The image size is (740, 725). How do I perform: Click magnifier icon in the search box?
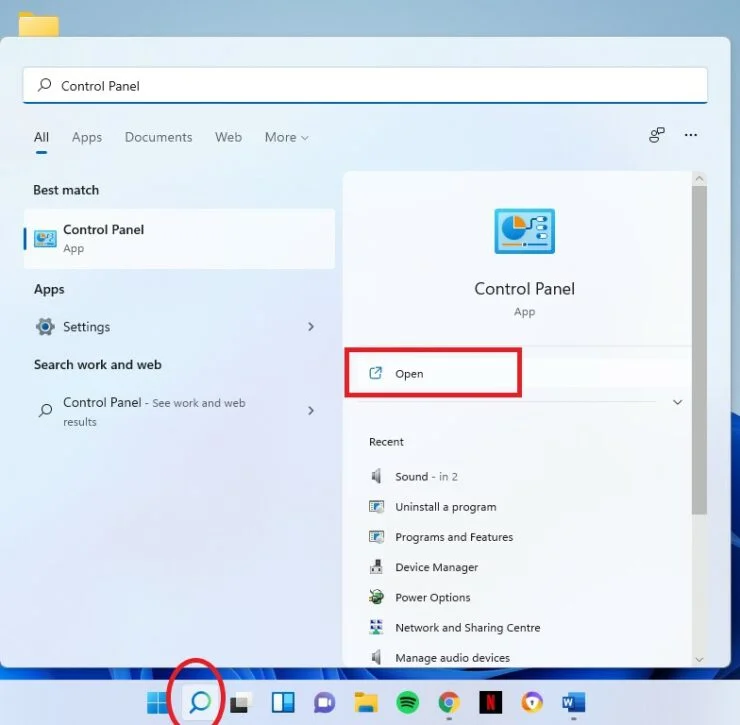44,85
